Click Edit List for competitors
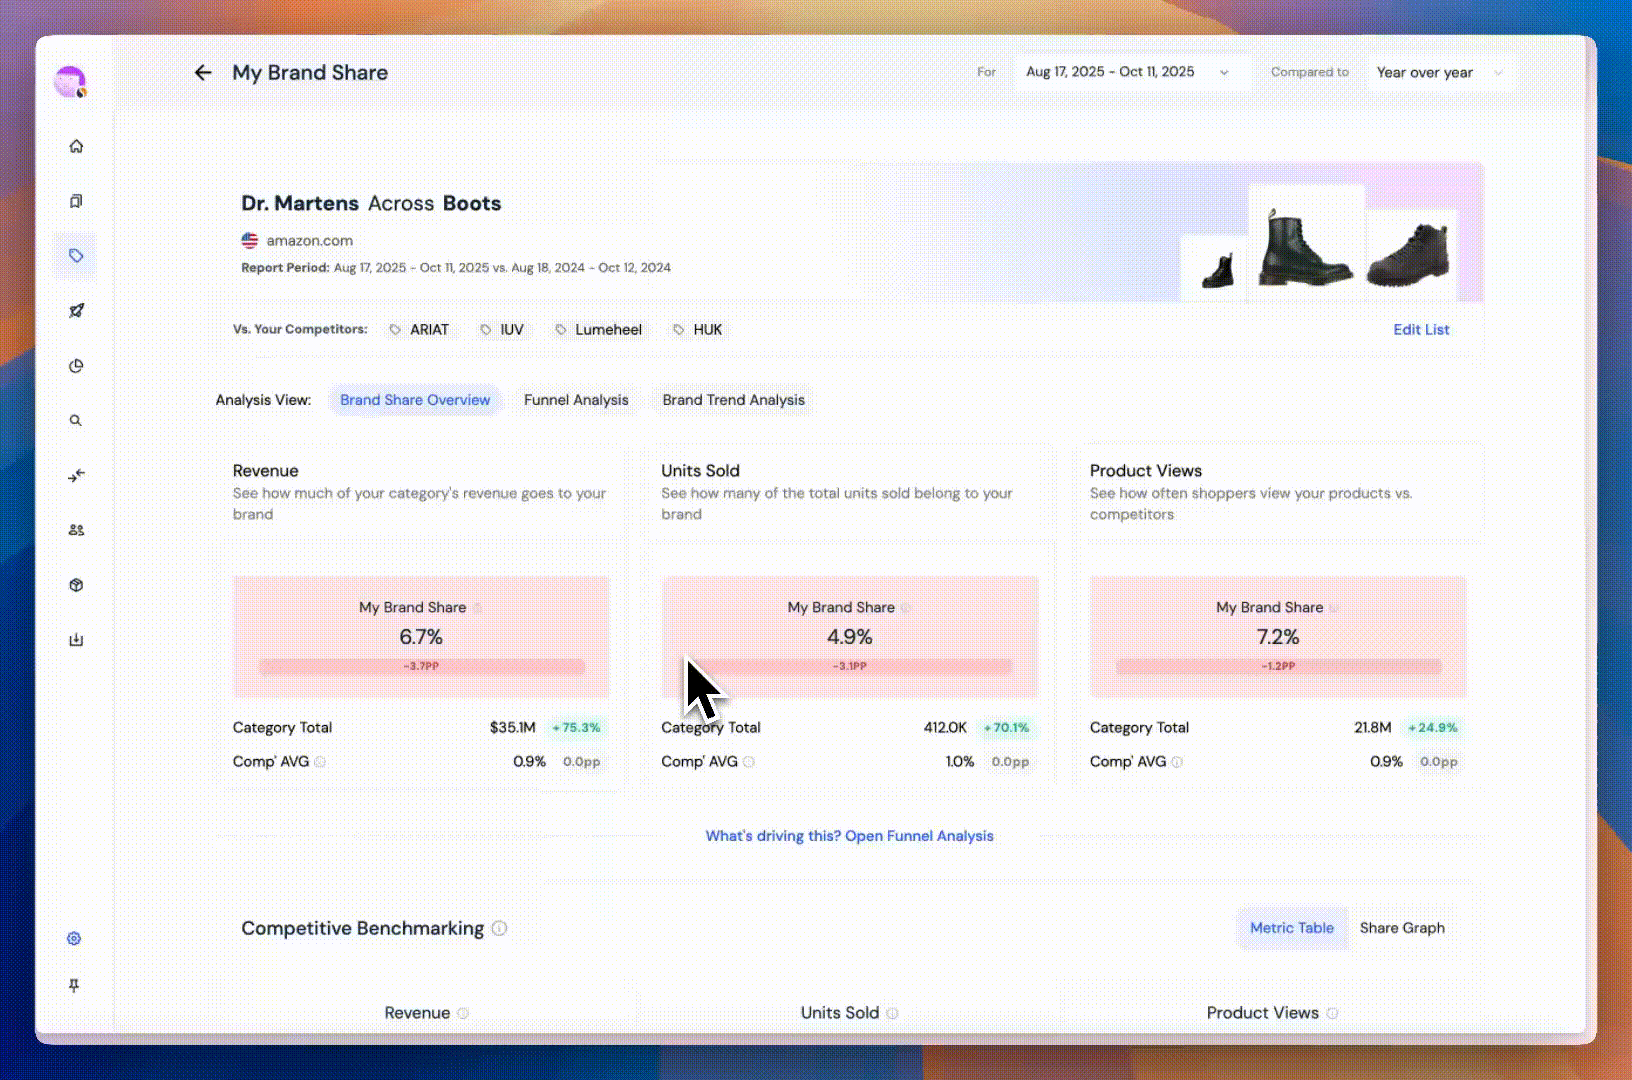The height and width of the screenshot is (1080, 1632). [x=1421, y=330]
